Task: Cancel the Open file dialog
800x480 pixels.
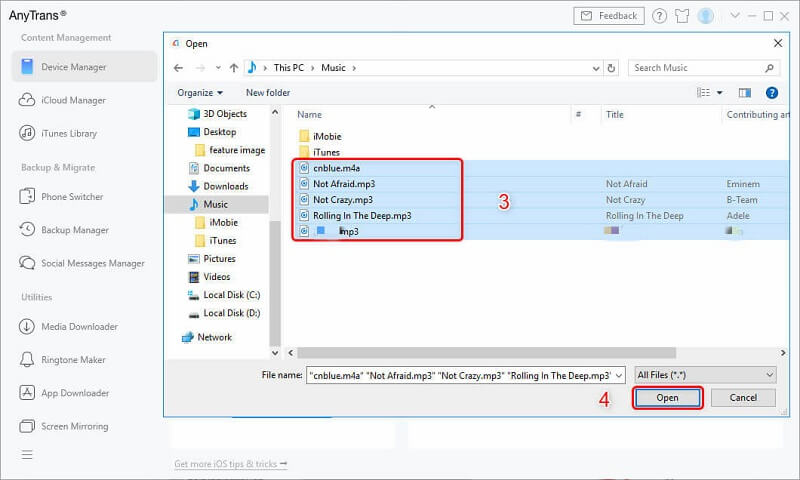Action: (x=743, y=398)
